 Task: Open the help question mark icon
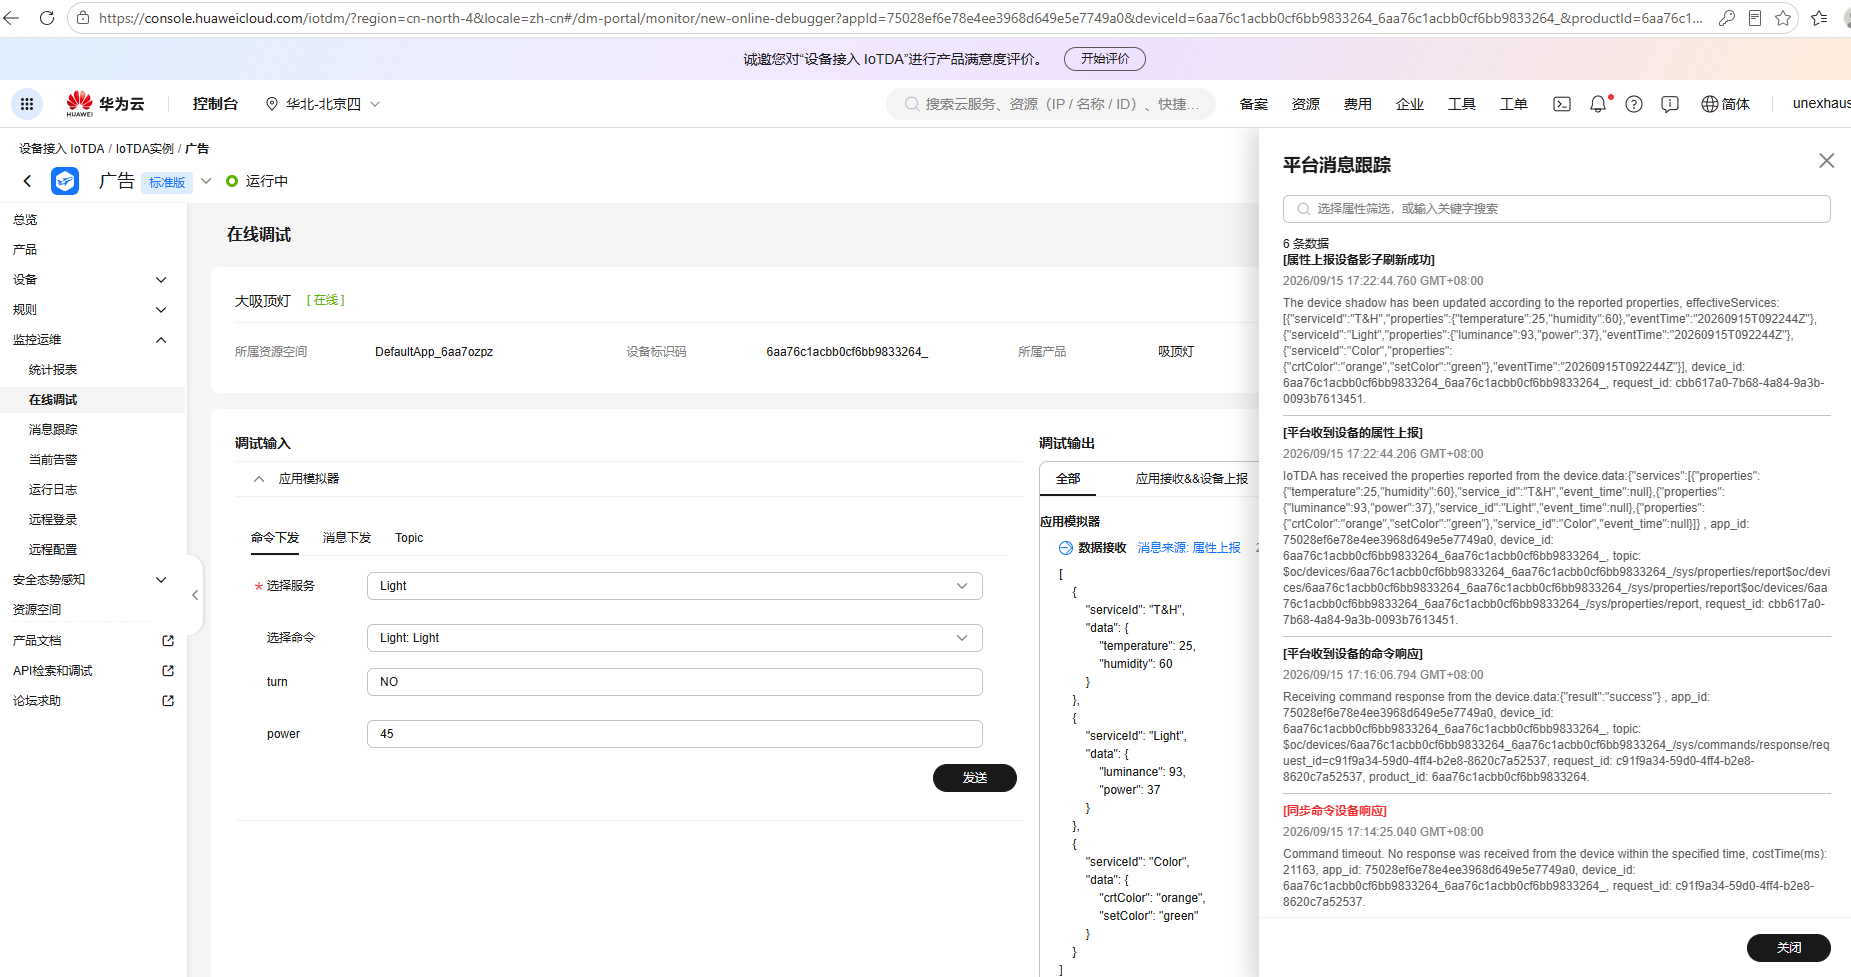tap(1634, 104)
